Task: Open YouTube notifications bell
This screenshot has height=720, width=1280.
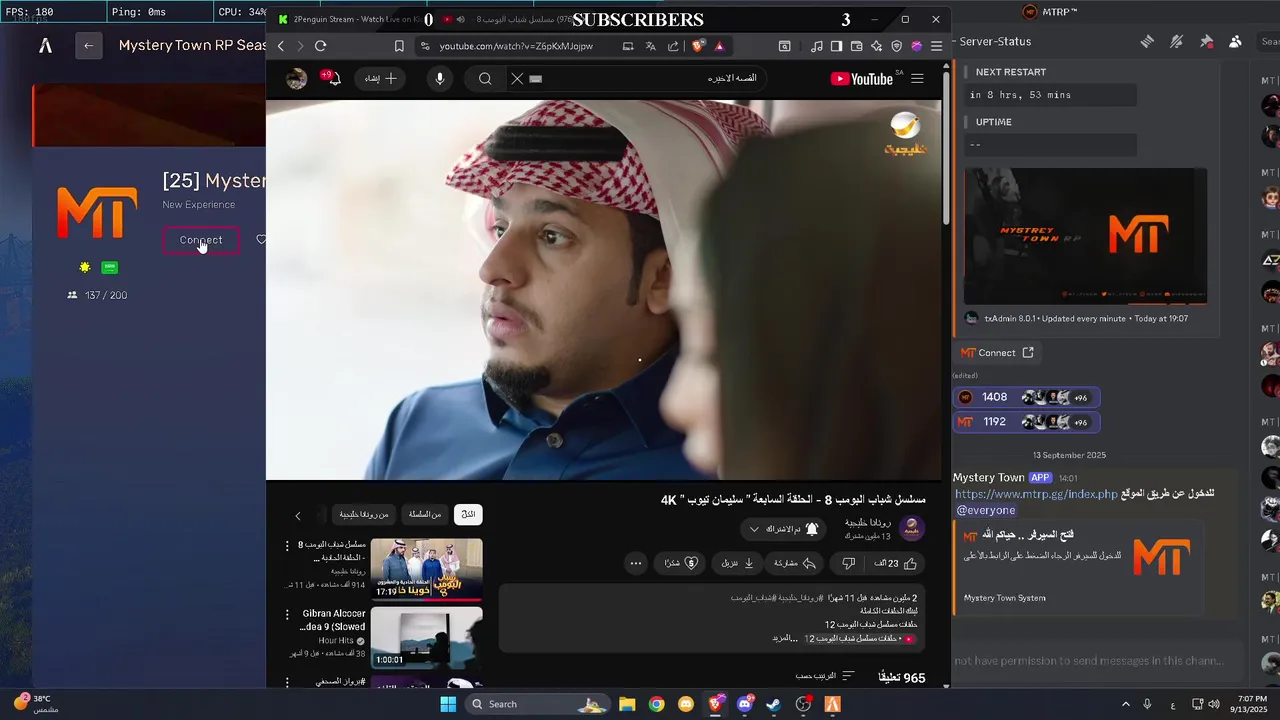Action: tap(333, 78)
